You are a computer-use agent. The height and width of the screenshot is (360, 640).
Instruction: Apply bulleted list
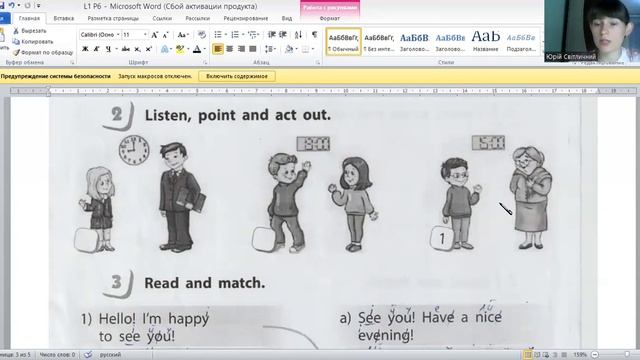tap(218, 35)
